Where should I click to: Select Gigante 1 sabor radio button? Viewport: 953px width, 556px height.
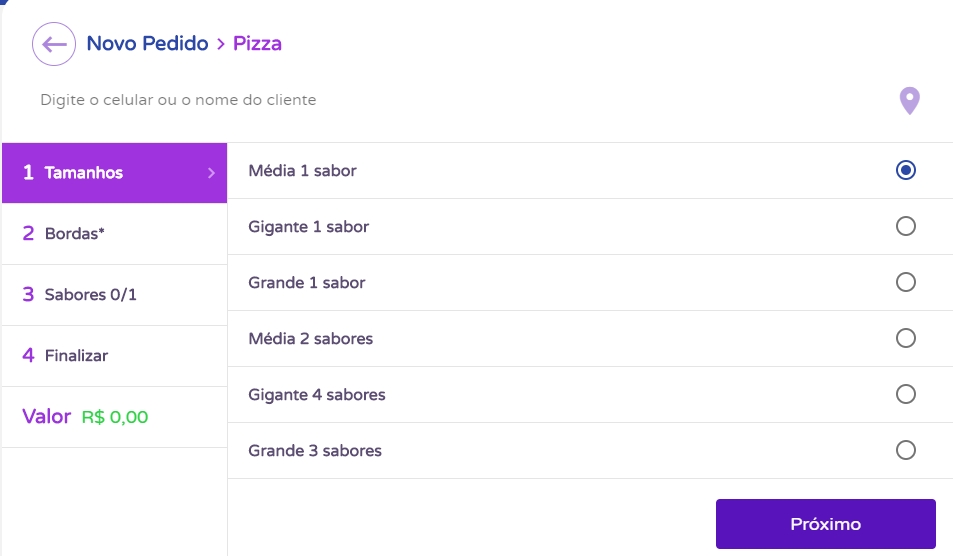coord(905,227)
